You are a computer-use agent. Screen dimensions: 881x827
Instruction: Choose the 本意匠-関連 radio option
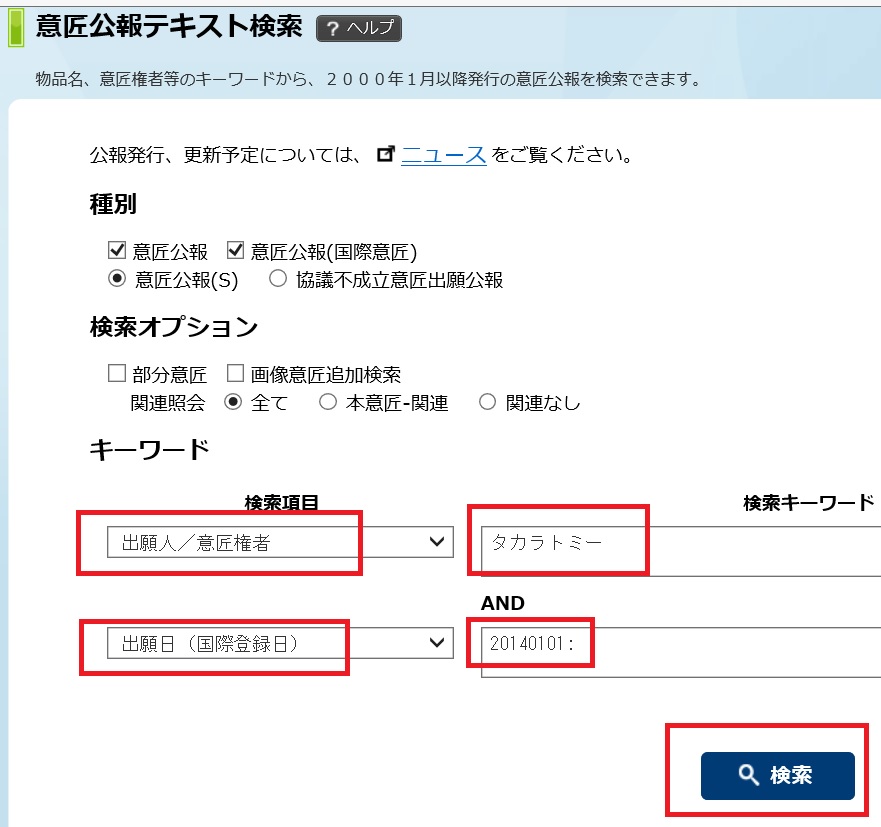coord(328,402)
